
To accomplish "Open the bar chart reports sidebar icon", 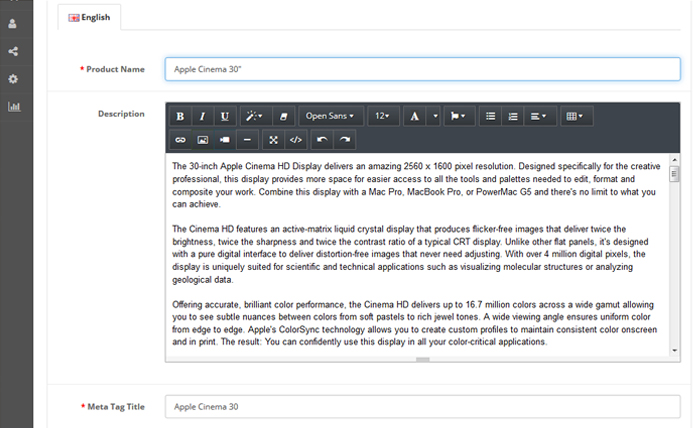I will click(x=14, y=107).
